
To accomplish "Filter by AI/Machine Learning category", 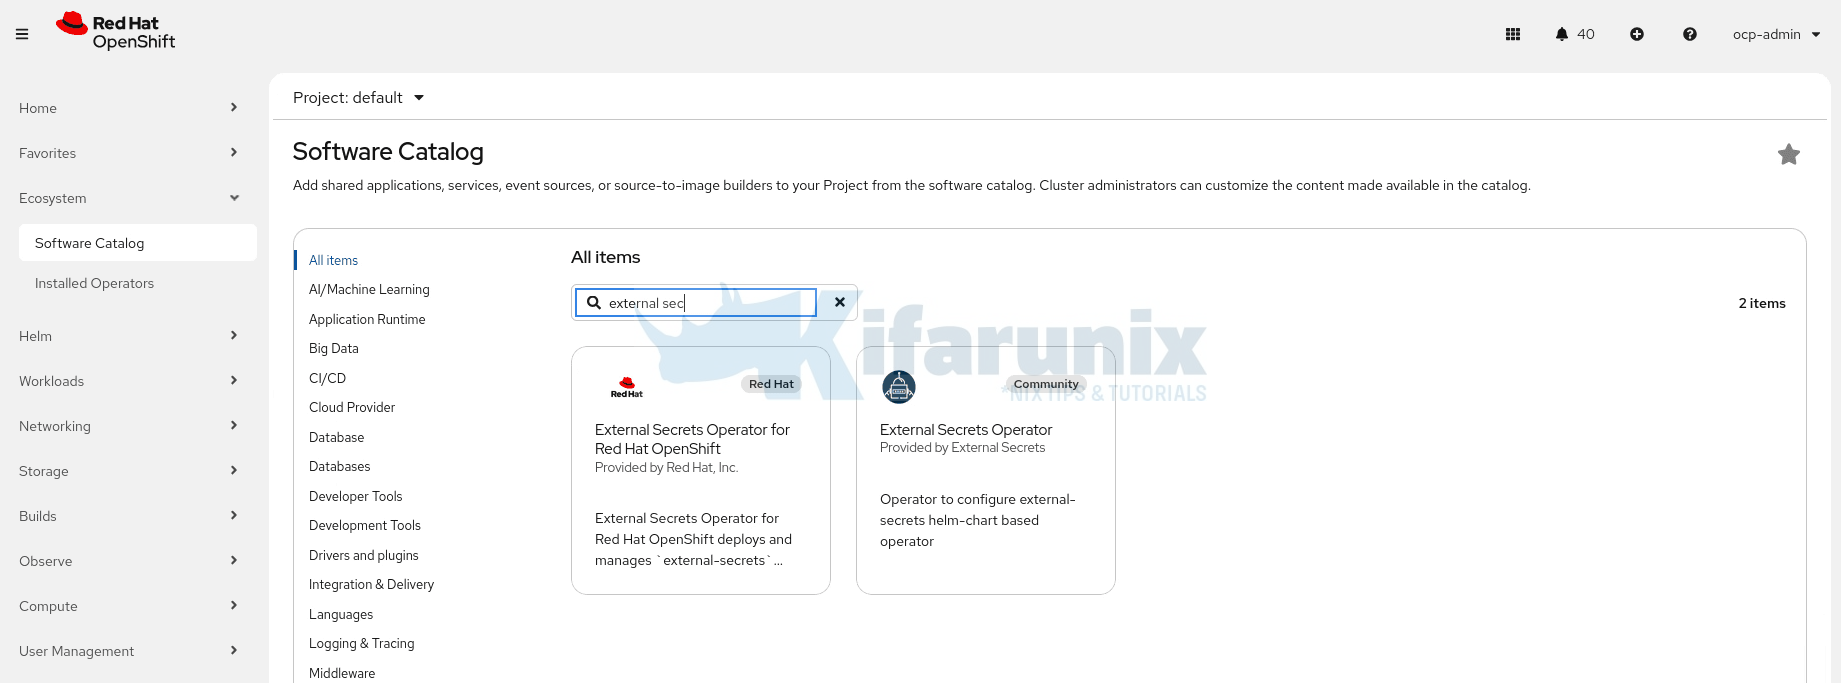I will click(x=369, y=289).
